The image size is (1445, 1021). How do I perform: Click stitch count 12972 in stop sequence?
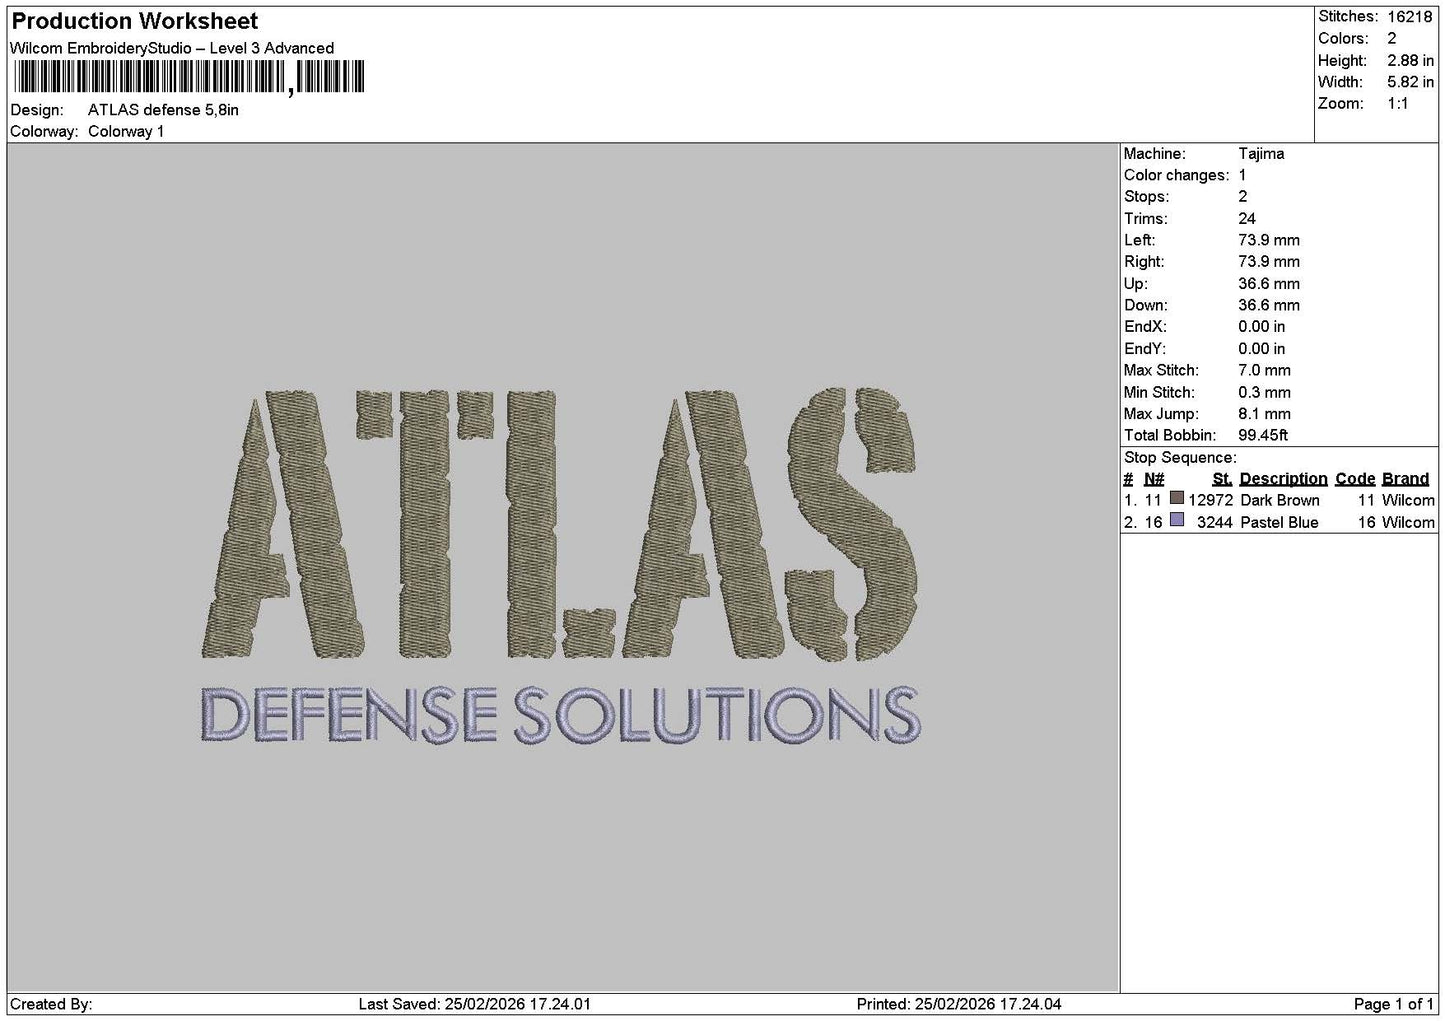pyautogui.click(x=1210, y=500)
